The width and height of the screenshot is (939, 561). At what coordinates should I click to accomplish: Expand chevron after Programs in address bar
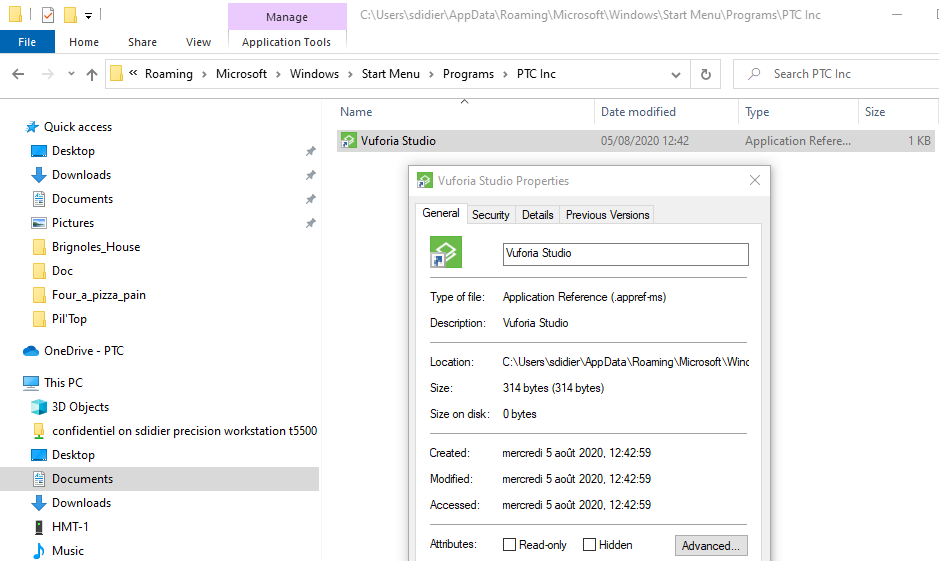tap(505, 74)
